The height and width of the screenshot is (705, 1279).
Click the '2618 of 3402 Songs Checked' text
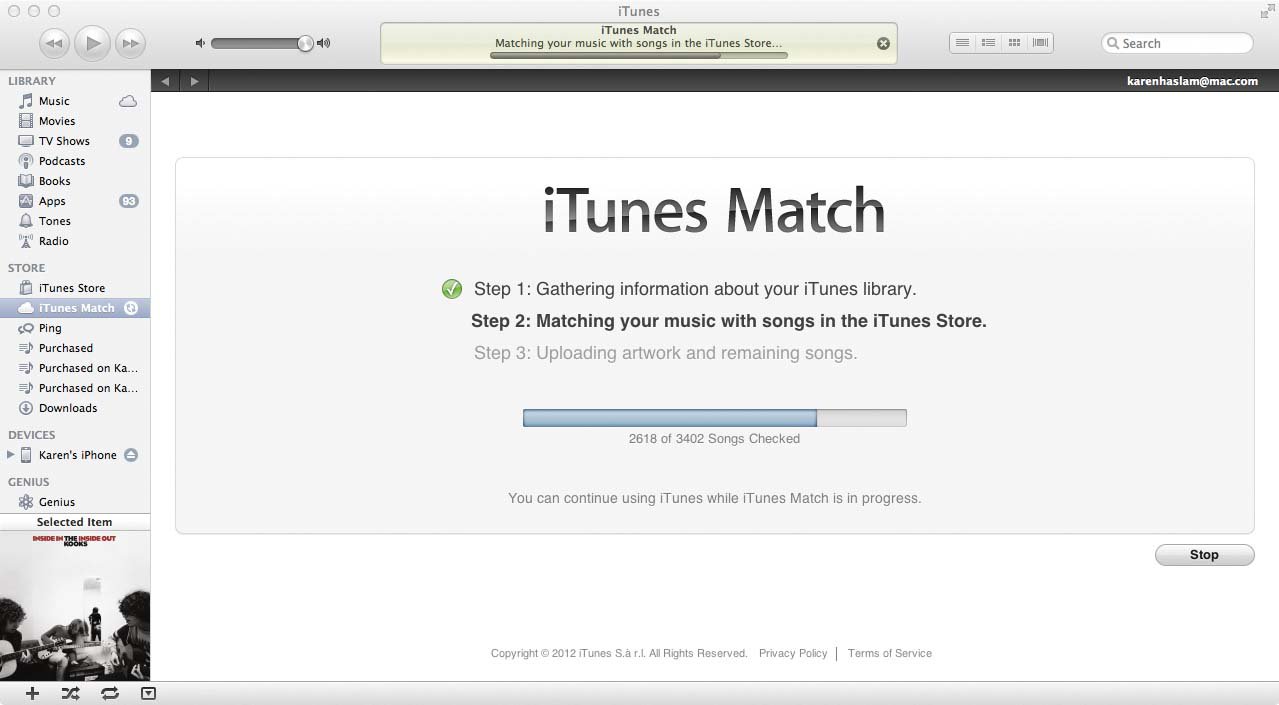click(714, 438)
